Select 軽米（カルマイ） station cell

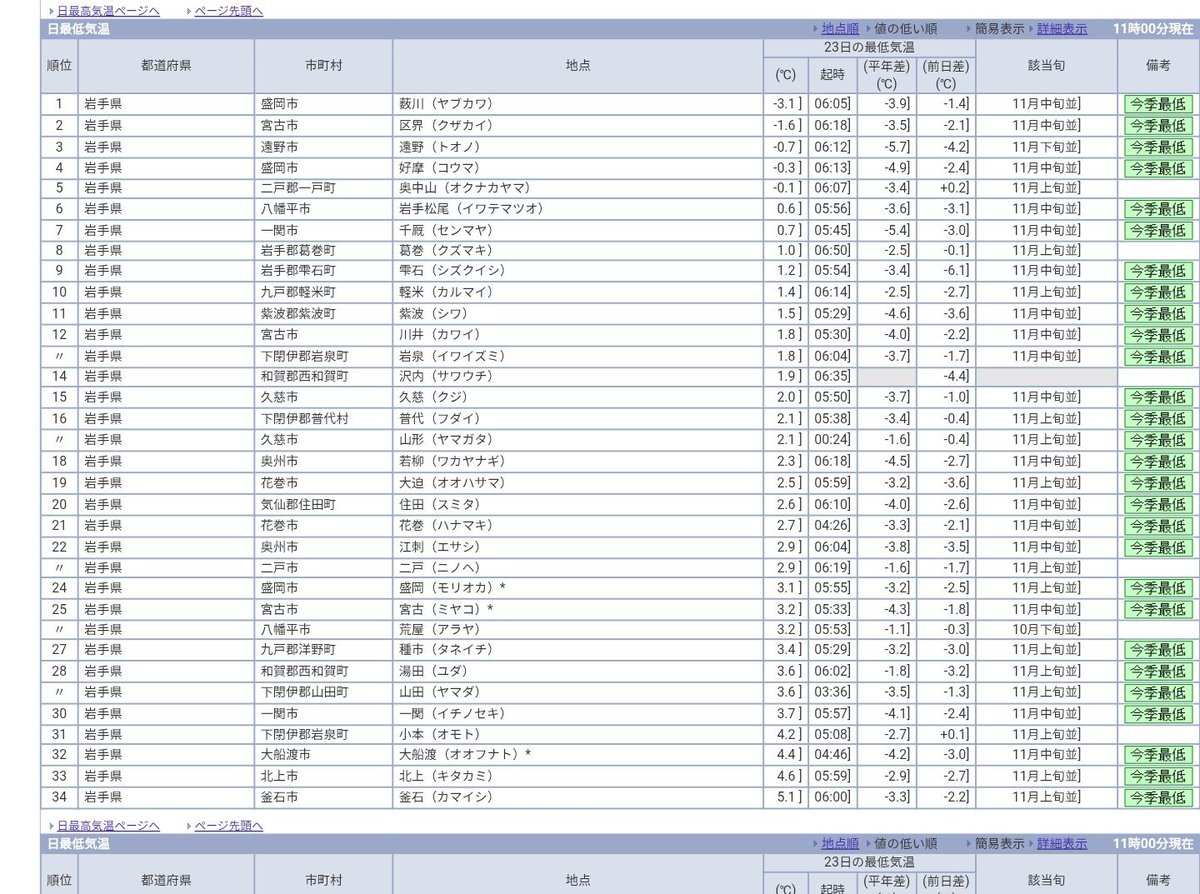point(578,292)
